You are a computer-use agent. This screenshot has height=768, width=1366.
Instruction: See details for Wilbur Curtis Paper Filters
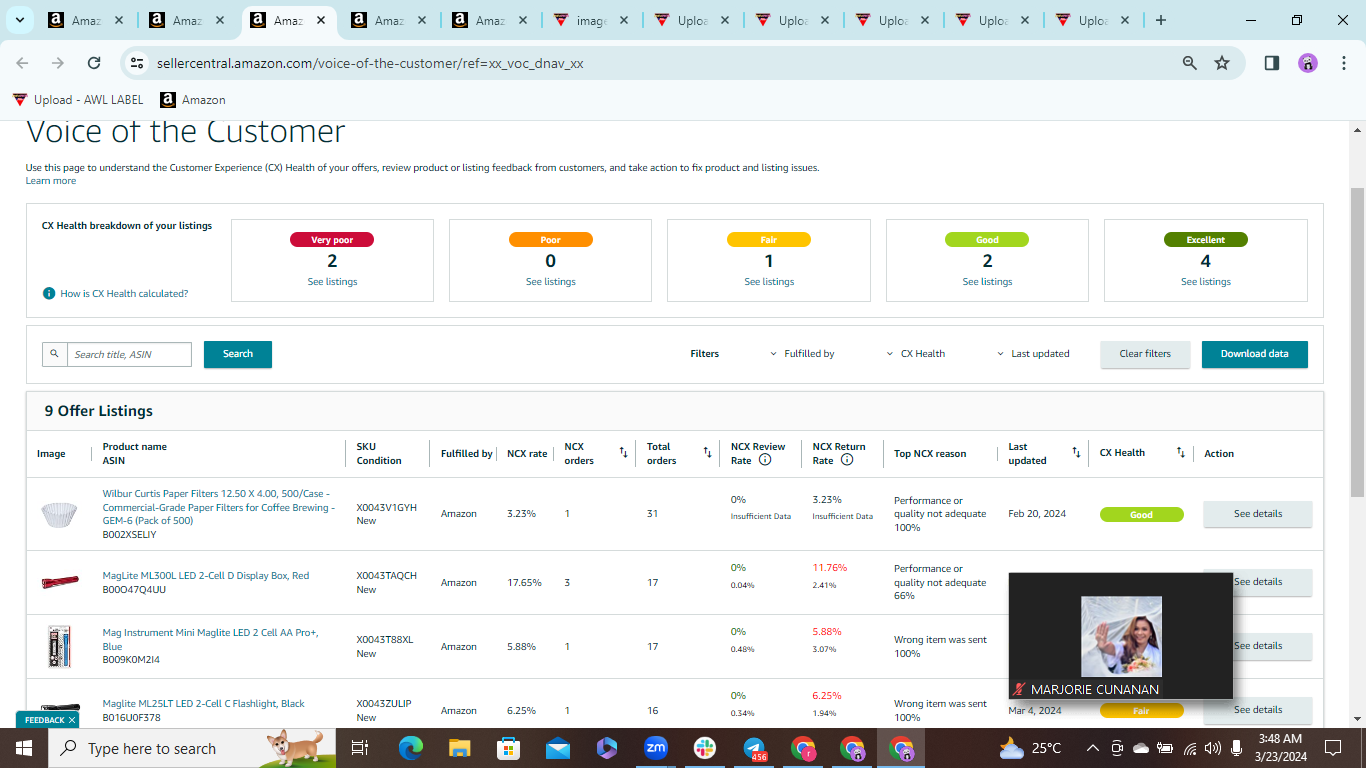[x=1257, y=514]
